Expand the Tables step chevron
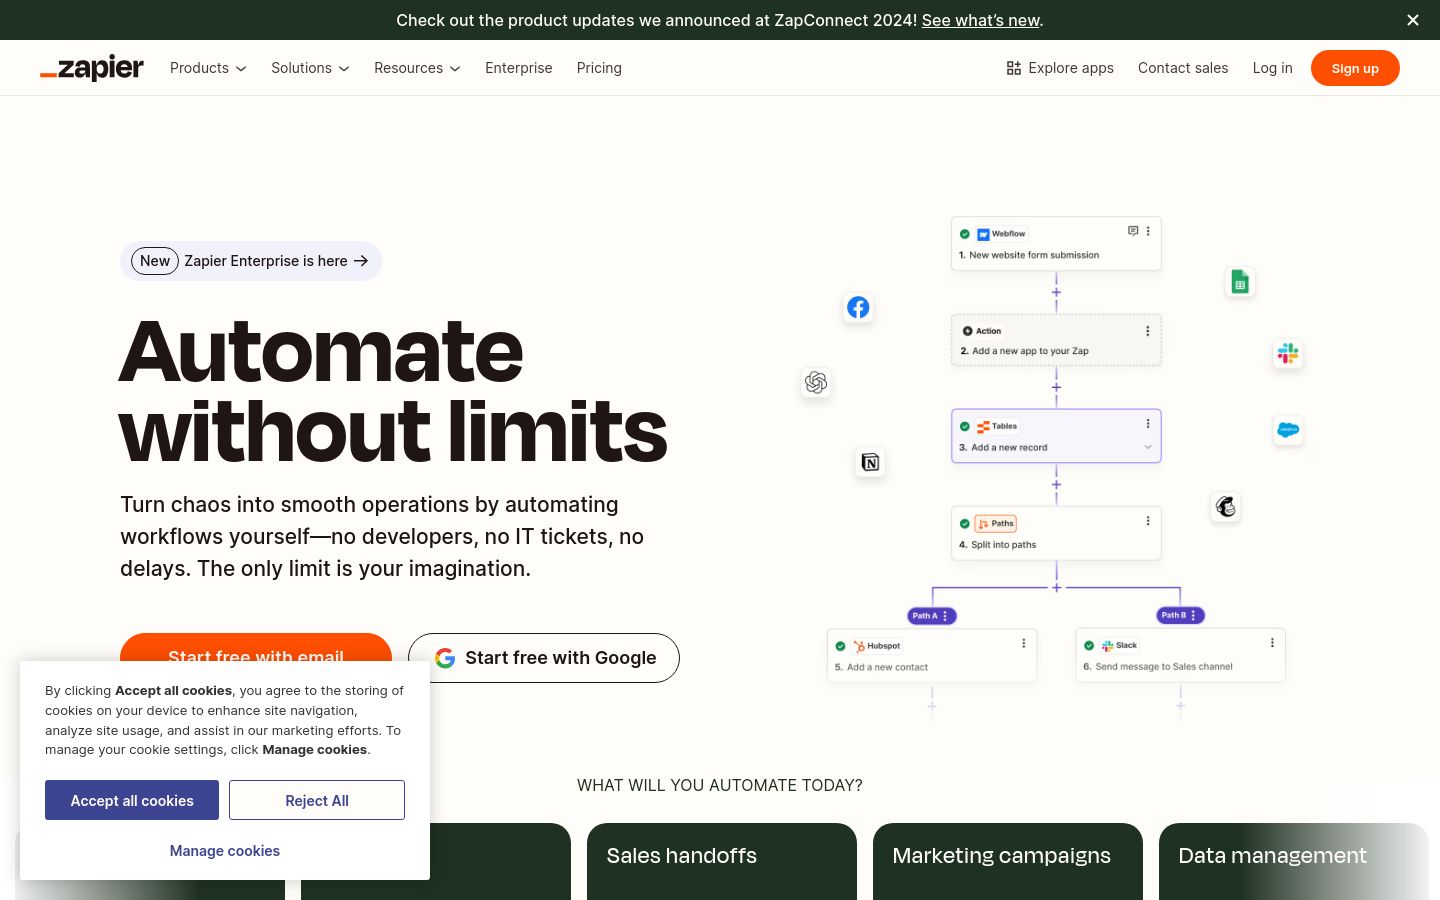The image size is (1440, 900). point(1148,447)
